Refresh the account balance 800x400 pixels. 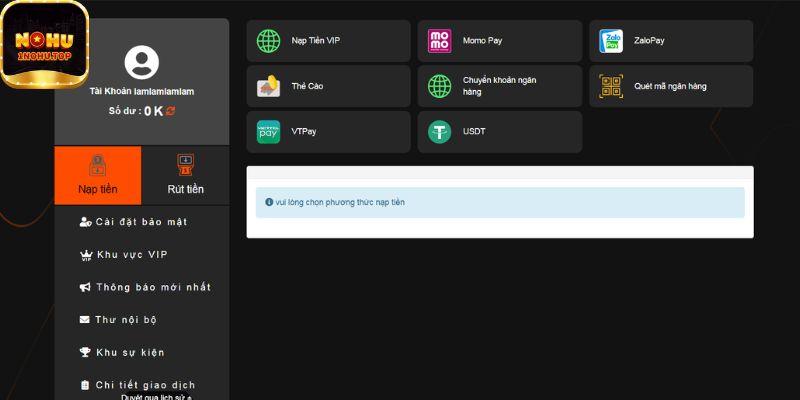tap(171, 111)
